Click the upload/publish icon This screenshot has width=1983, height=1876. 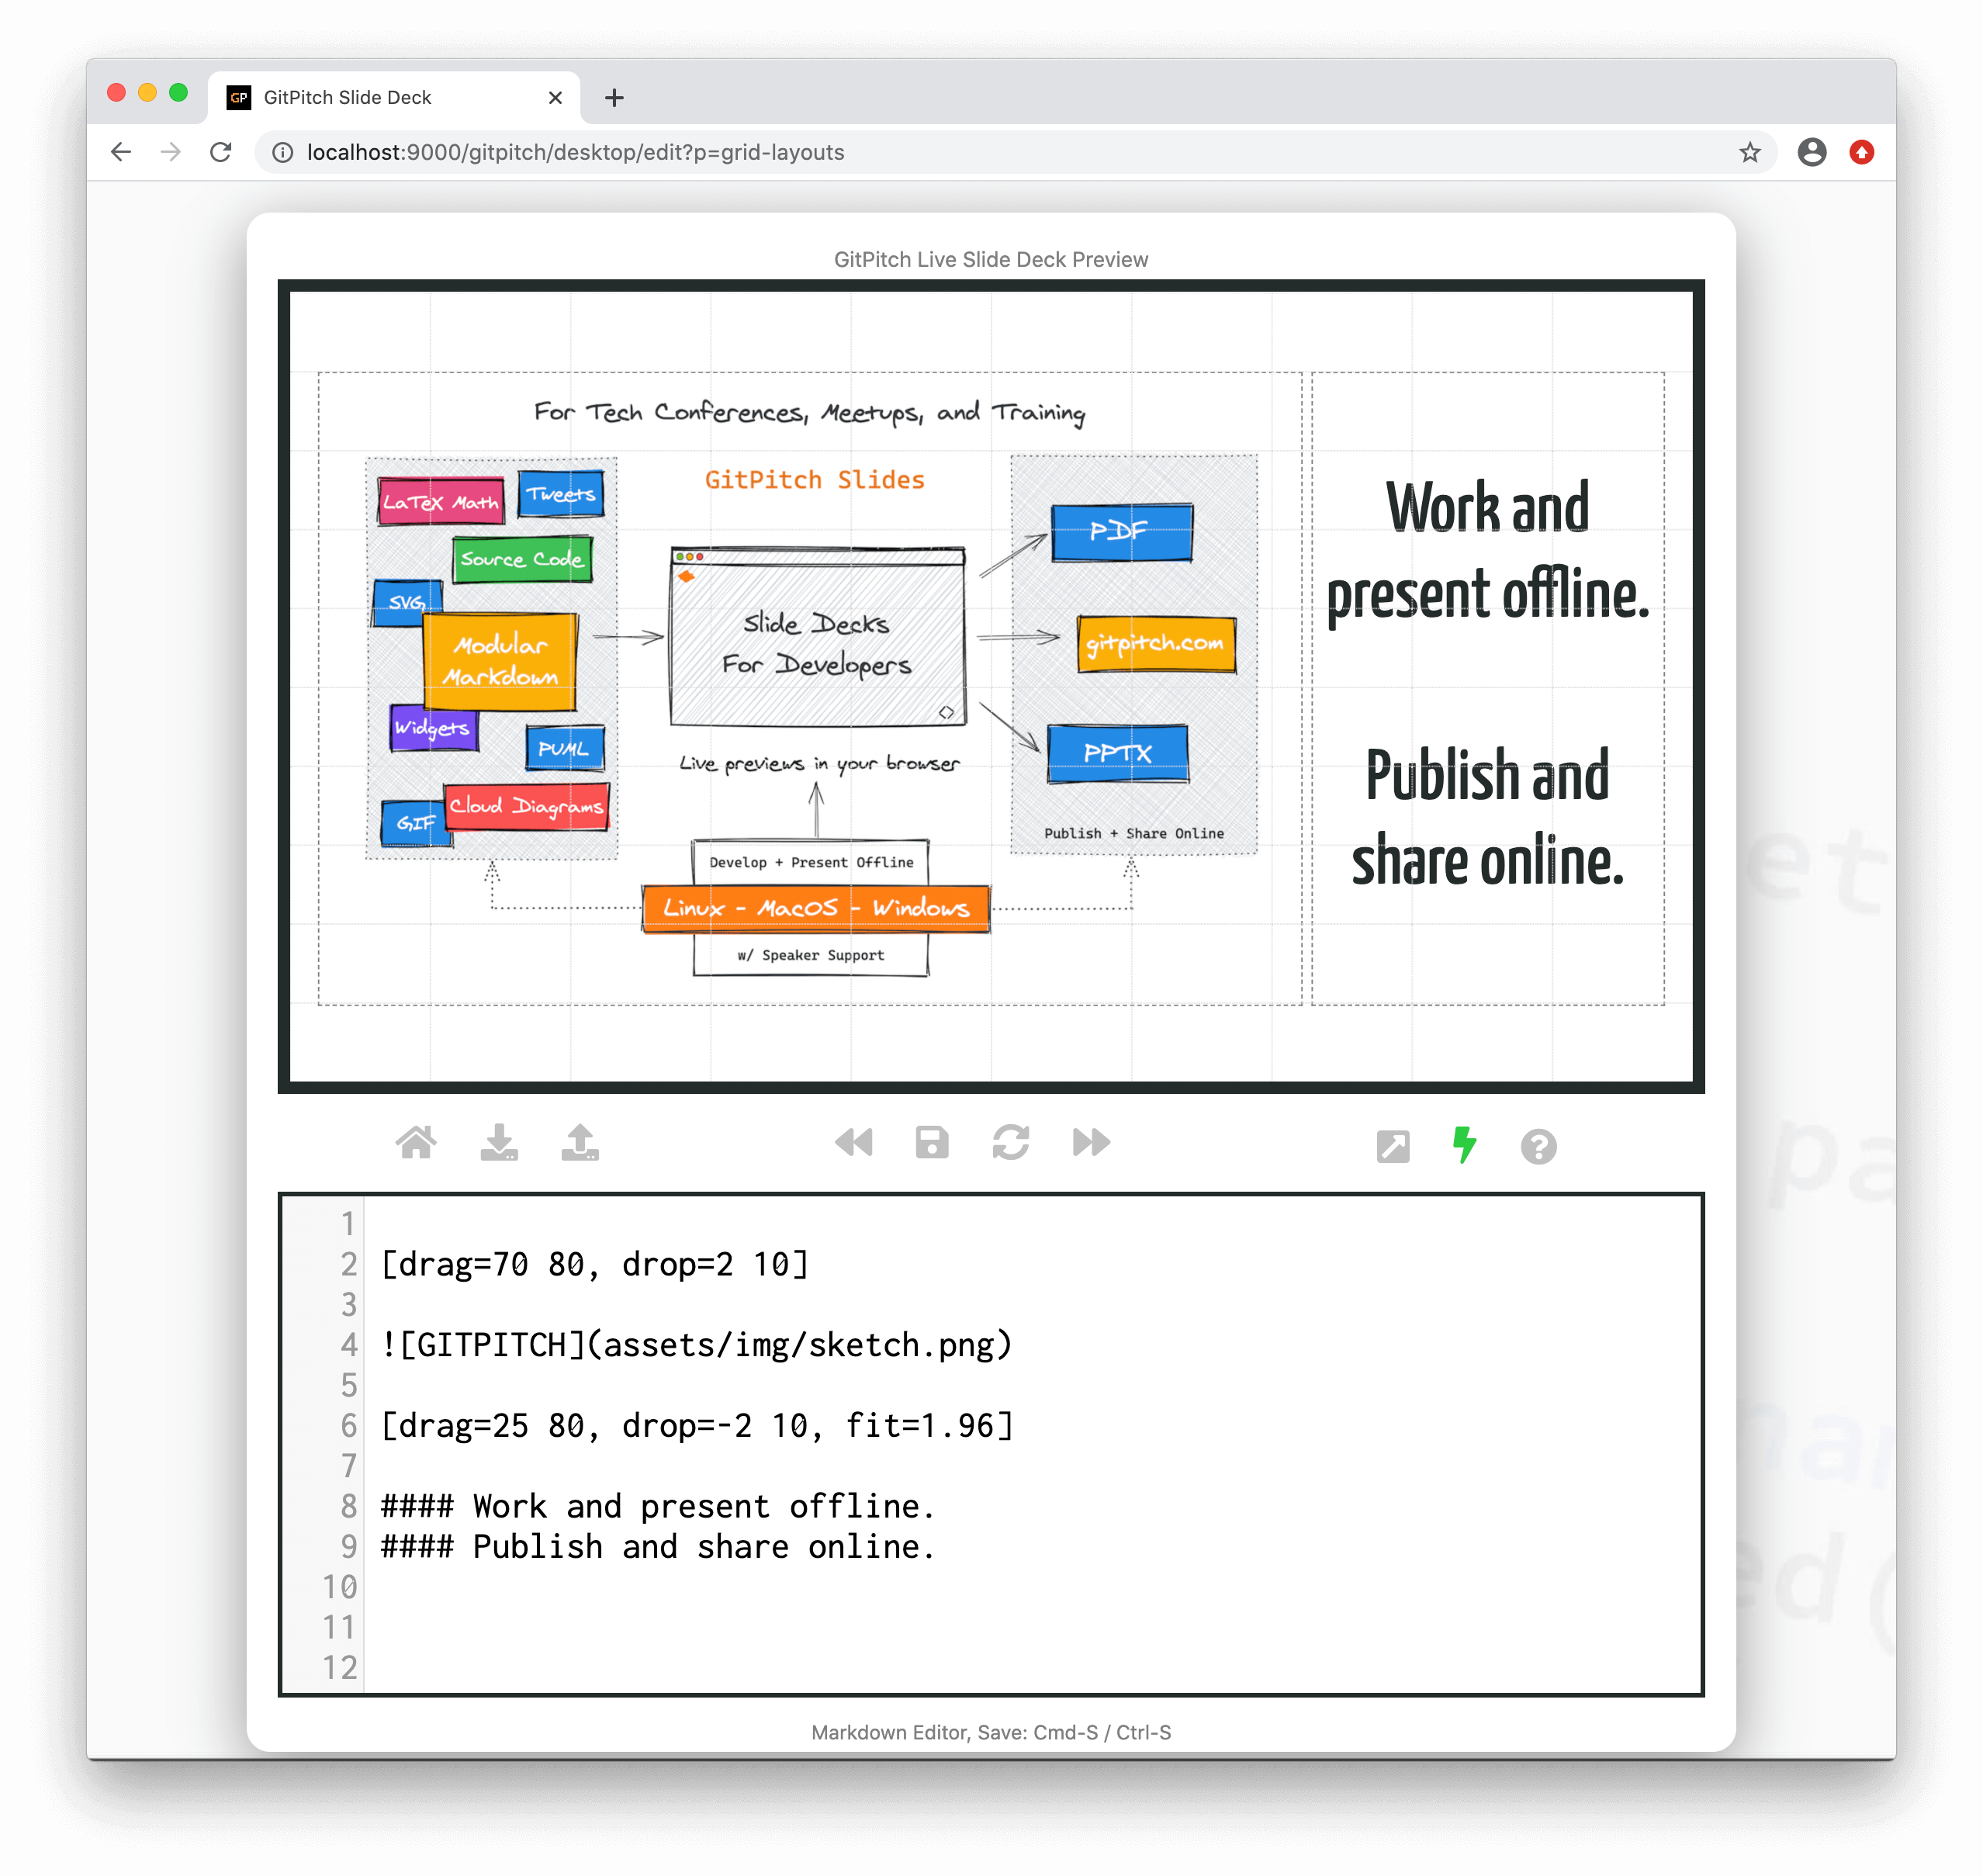[578, 1144]
